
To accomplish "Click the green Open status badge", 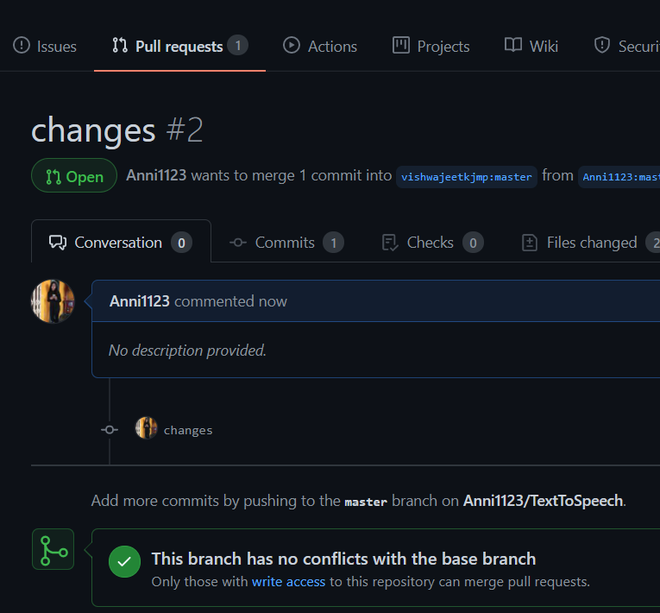I will [74, 176].
